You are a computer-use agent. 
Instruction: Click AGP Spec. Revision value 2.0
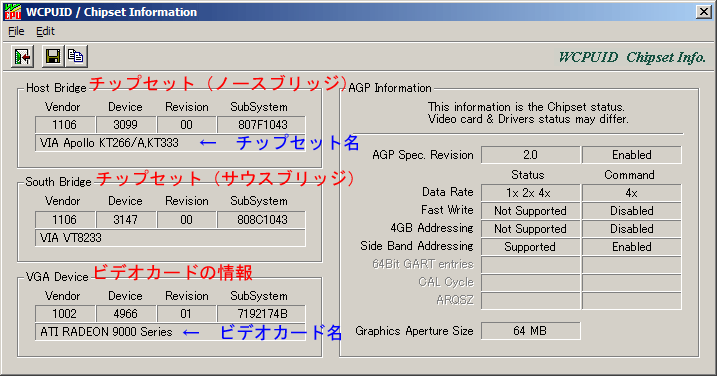pos(530,155)
